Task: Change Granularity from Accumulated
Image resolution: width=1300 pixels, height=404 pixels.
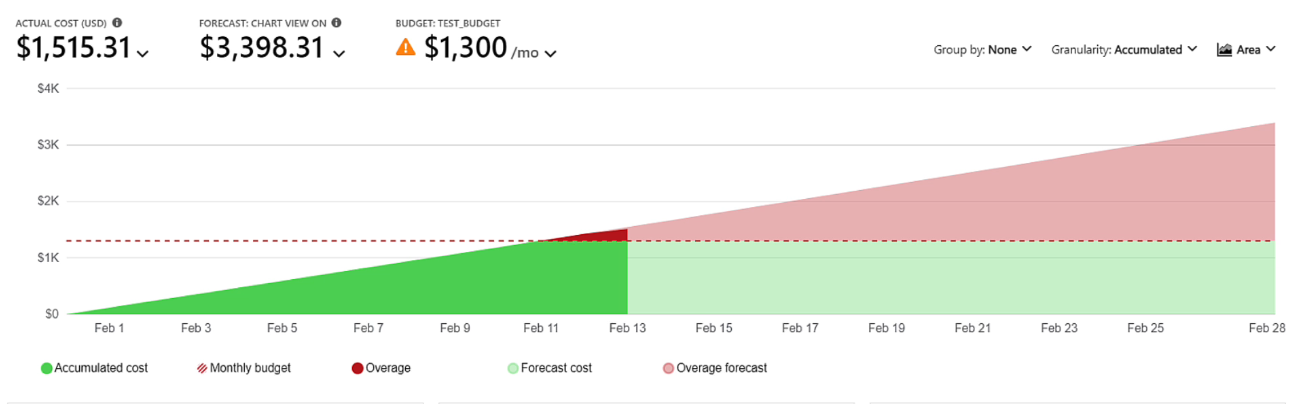Action: [1124, 49]
